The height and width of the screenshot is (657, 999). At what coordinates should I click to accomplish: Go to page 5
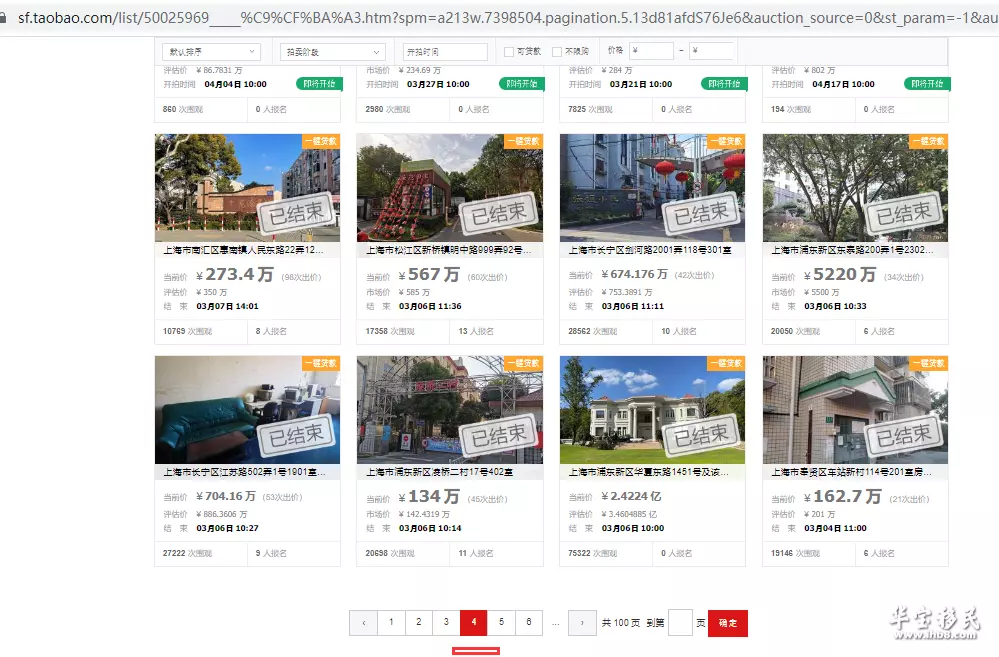tap(501, 623)
